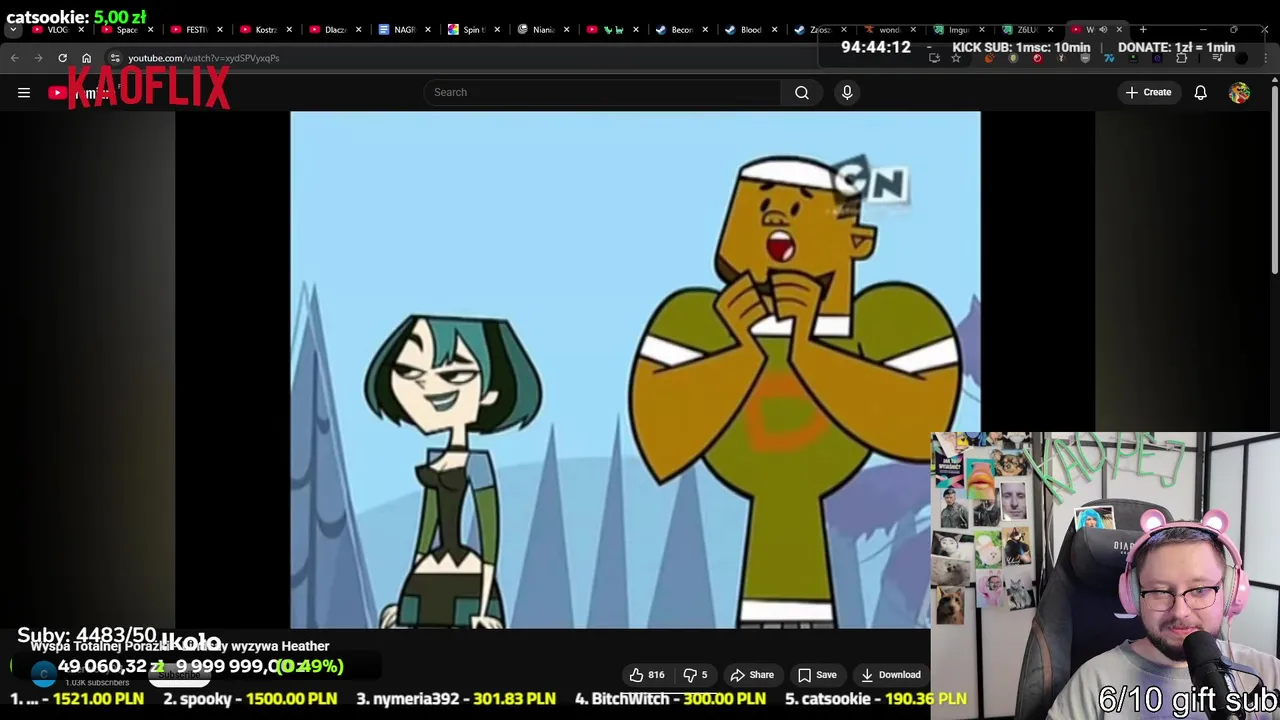Switch to the Spin tab
1280x720 pixels.
click(x=472, y=30)
